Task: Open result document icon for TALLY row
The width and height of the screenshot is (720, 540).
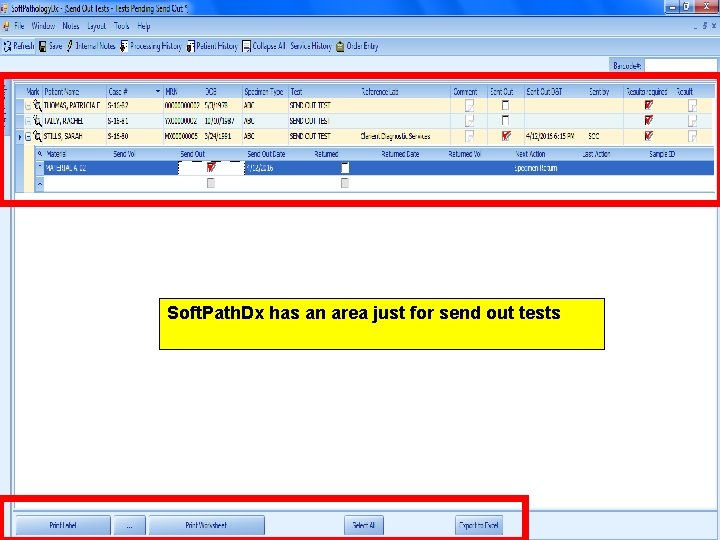Action: pyautogui.click(x=692, y=121)
